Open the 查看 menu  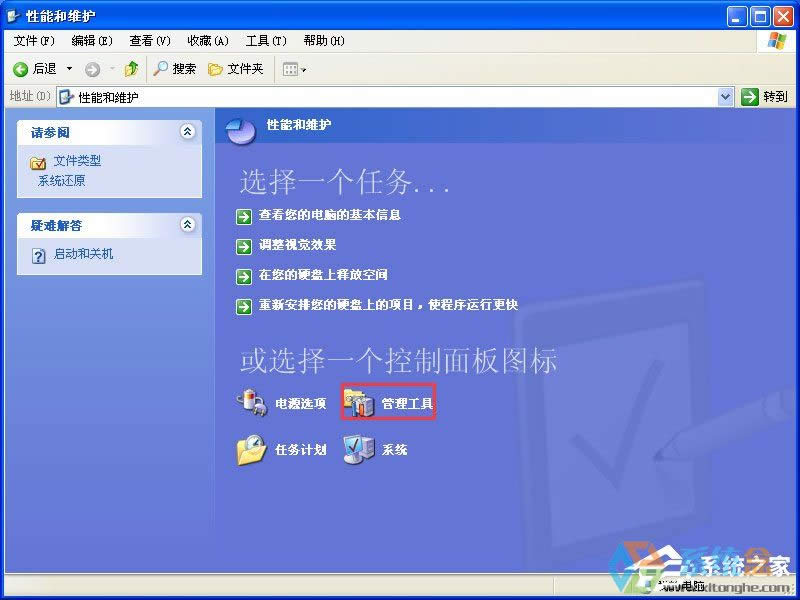148,41
